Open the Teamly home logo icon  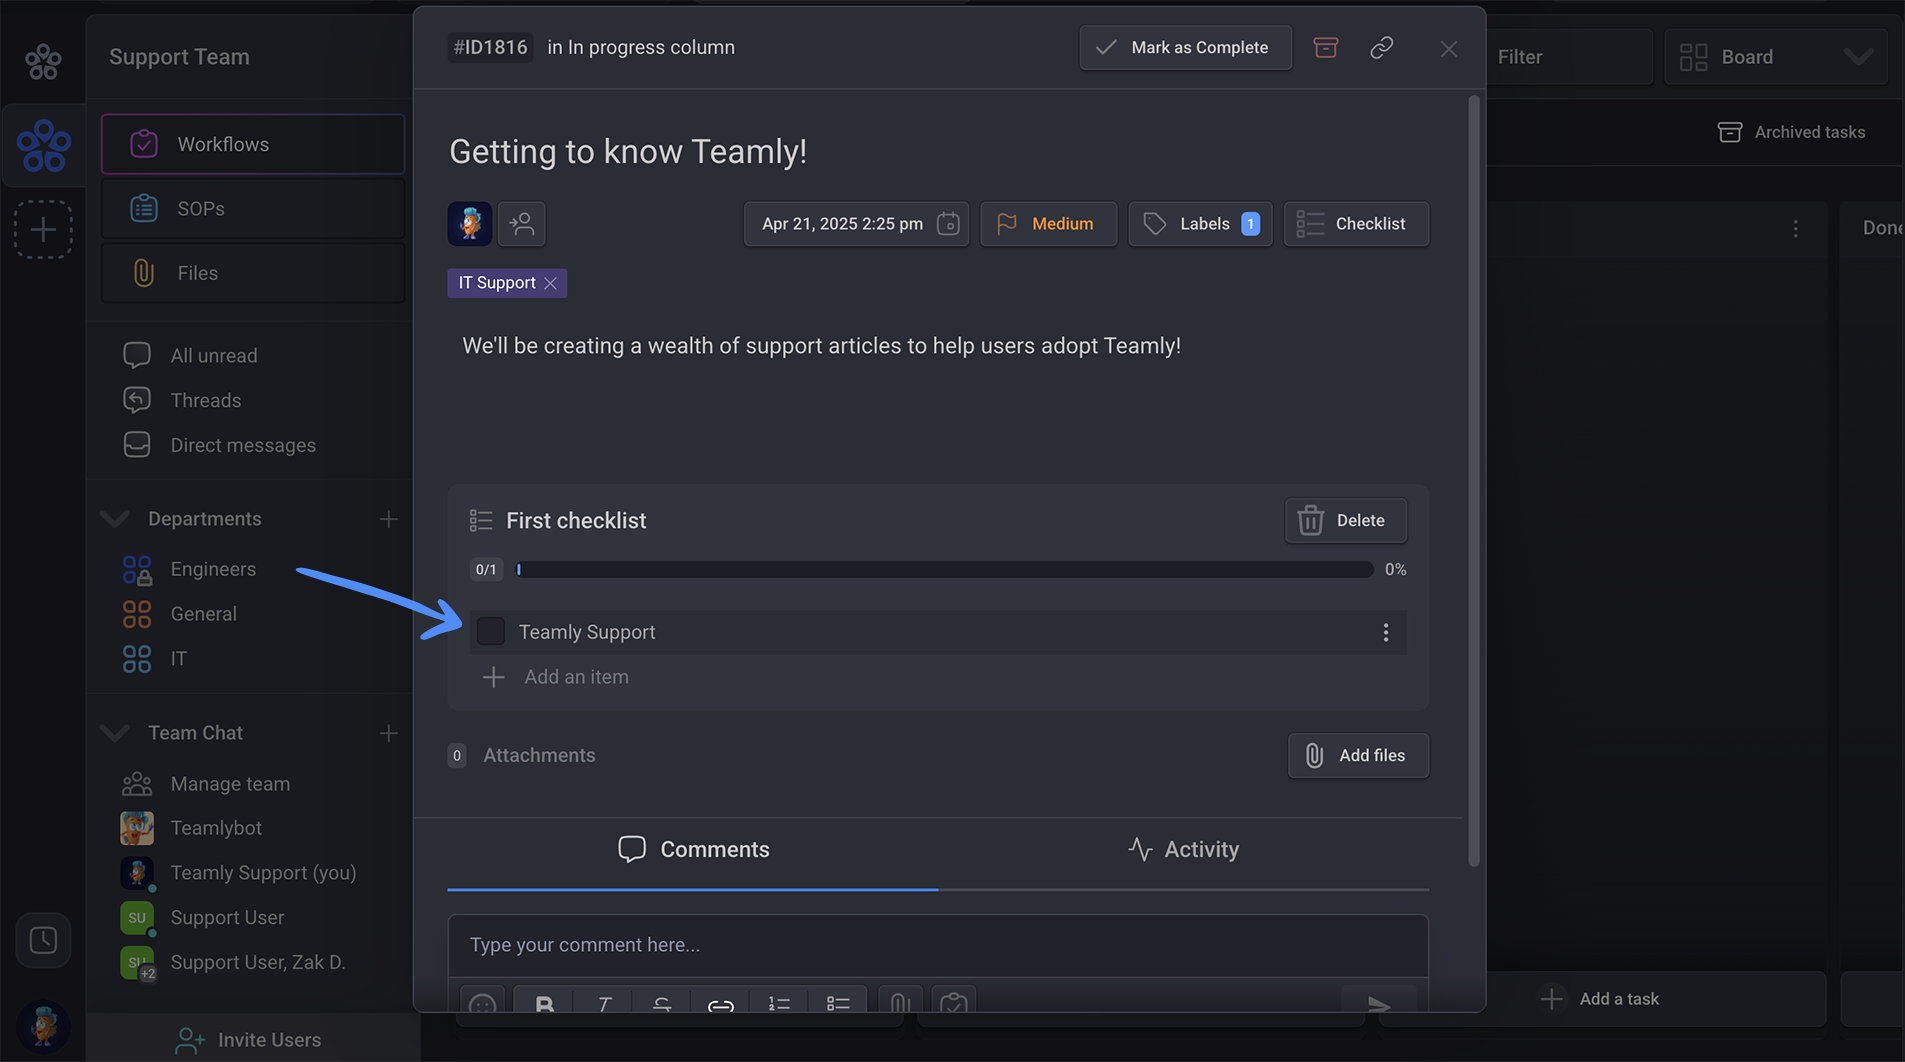pyautogui.click(x=43, y=62)
